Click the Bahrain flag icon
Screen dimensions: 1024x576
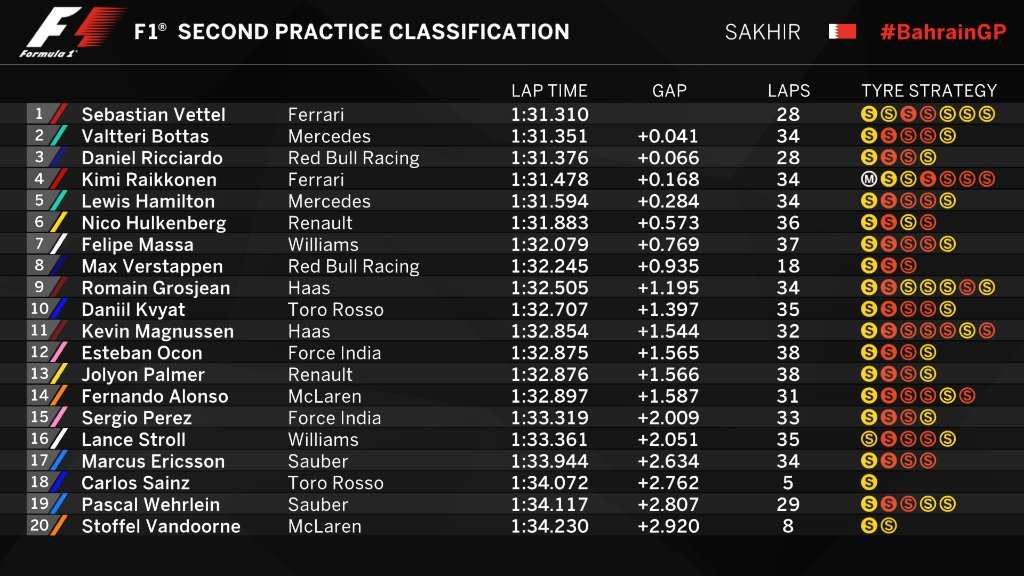click(x=842, y=32)
